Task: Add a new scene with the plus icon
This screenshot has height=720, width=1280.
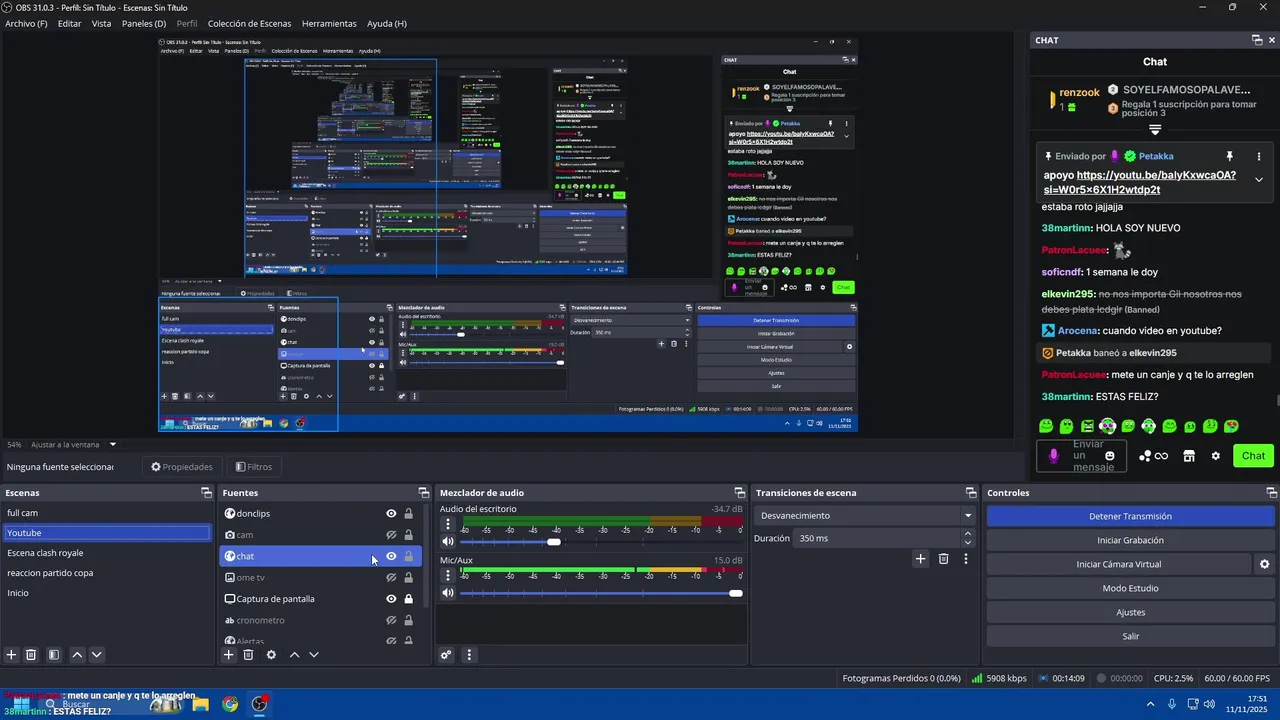Action: [x=12, y=655]
